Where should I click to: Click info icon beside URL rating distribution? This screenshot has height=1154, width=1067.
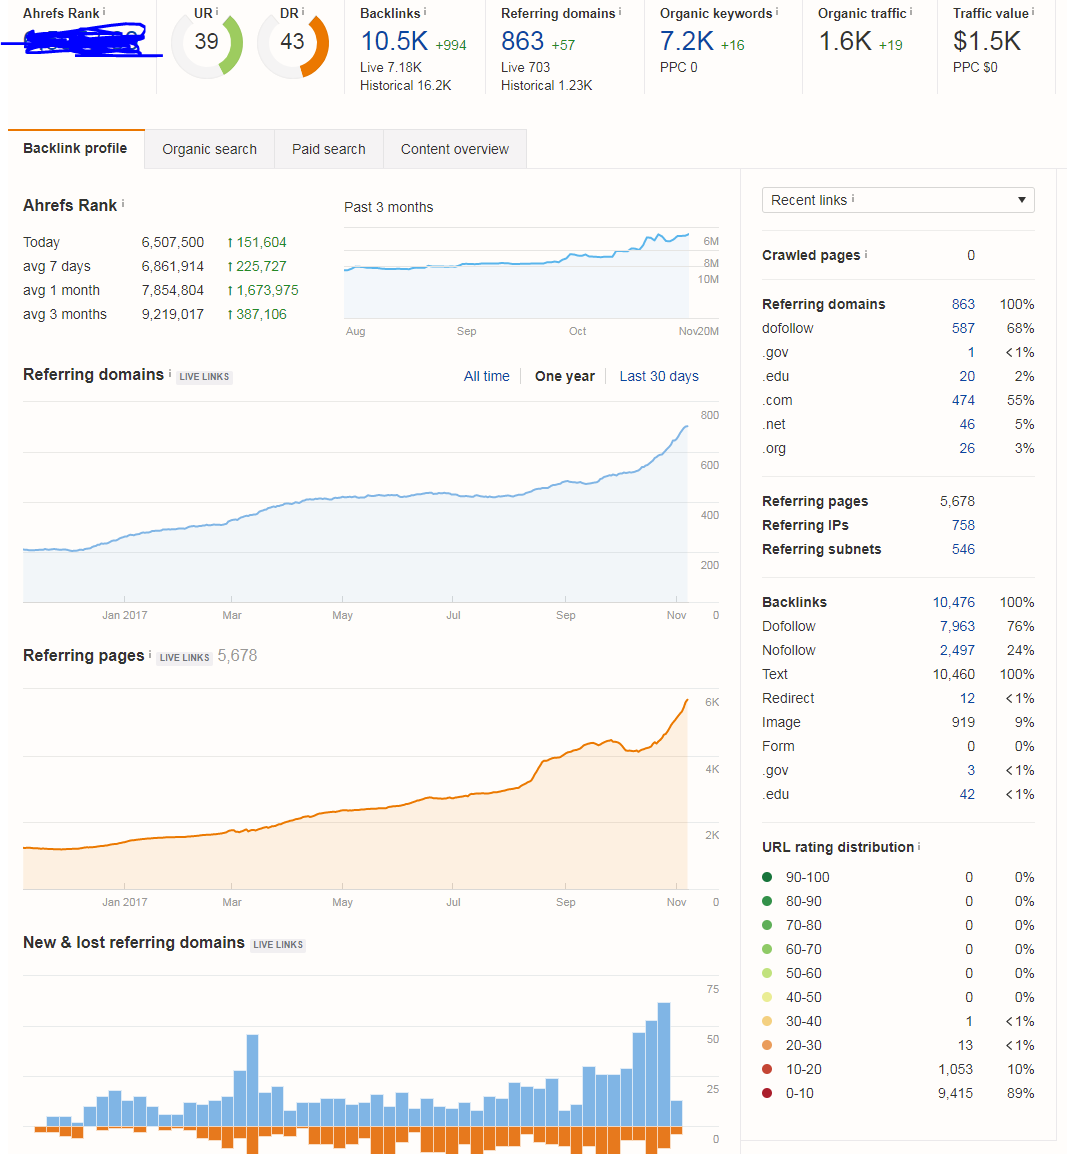click(919, 846)
